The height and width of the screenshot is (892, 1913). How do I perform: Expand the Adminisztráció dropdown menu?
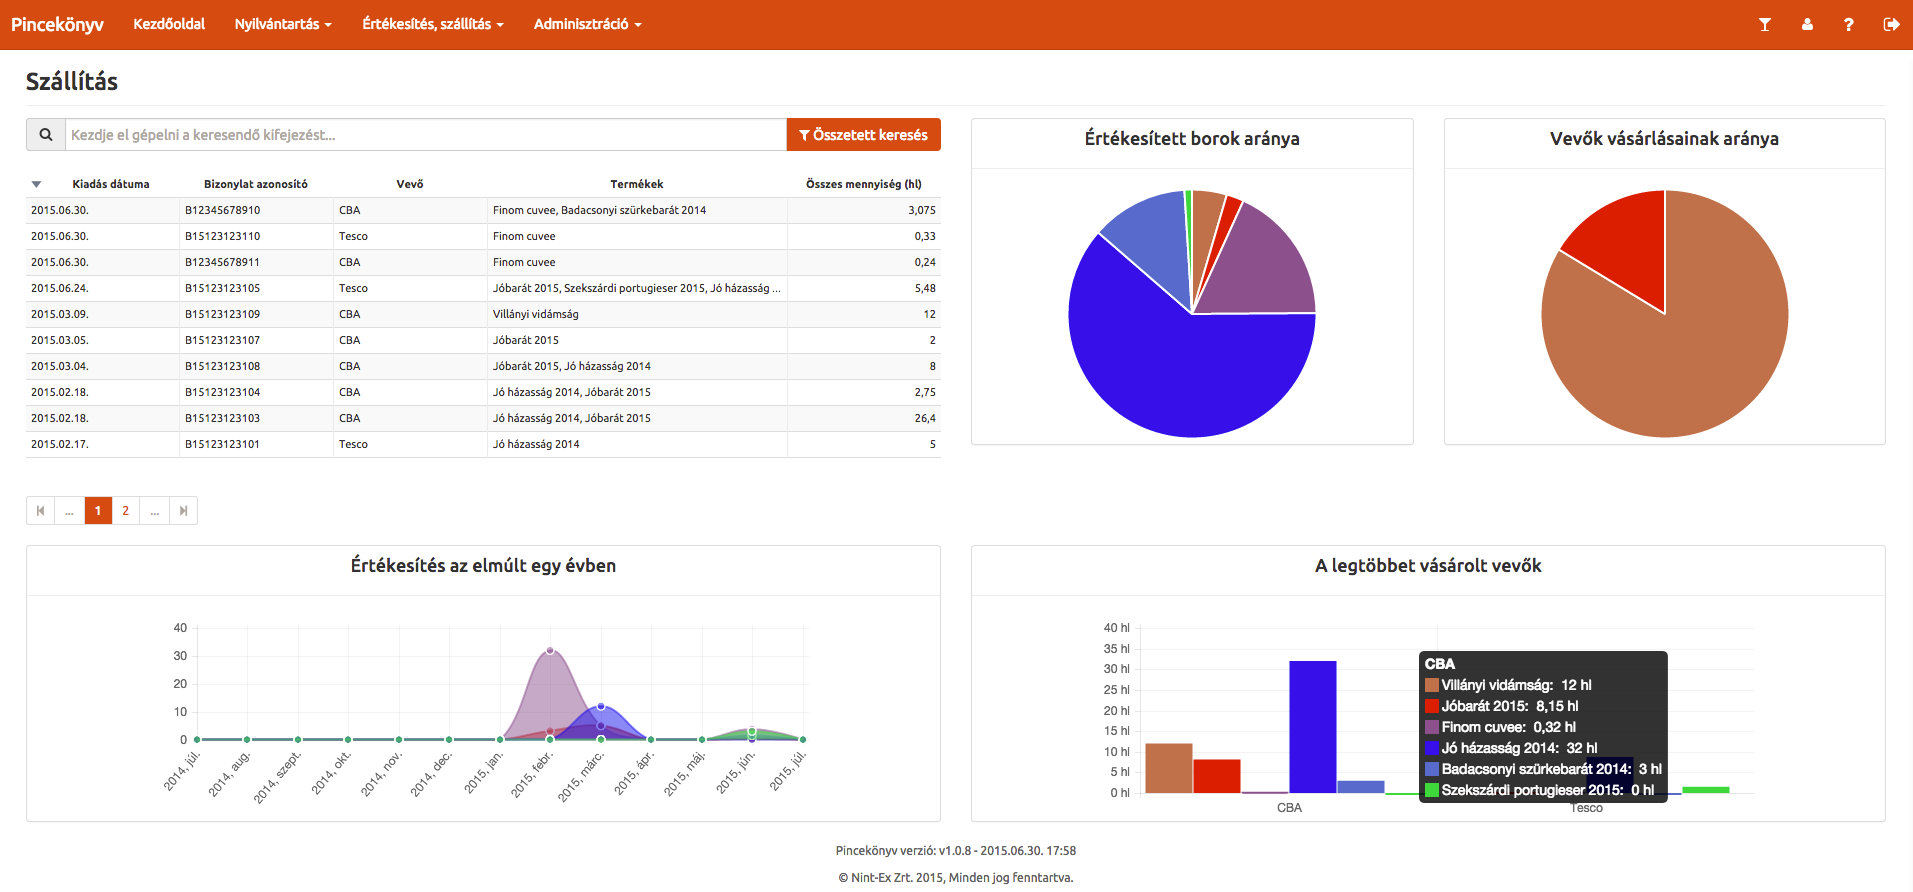coord(588,24)
